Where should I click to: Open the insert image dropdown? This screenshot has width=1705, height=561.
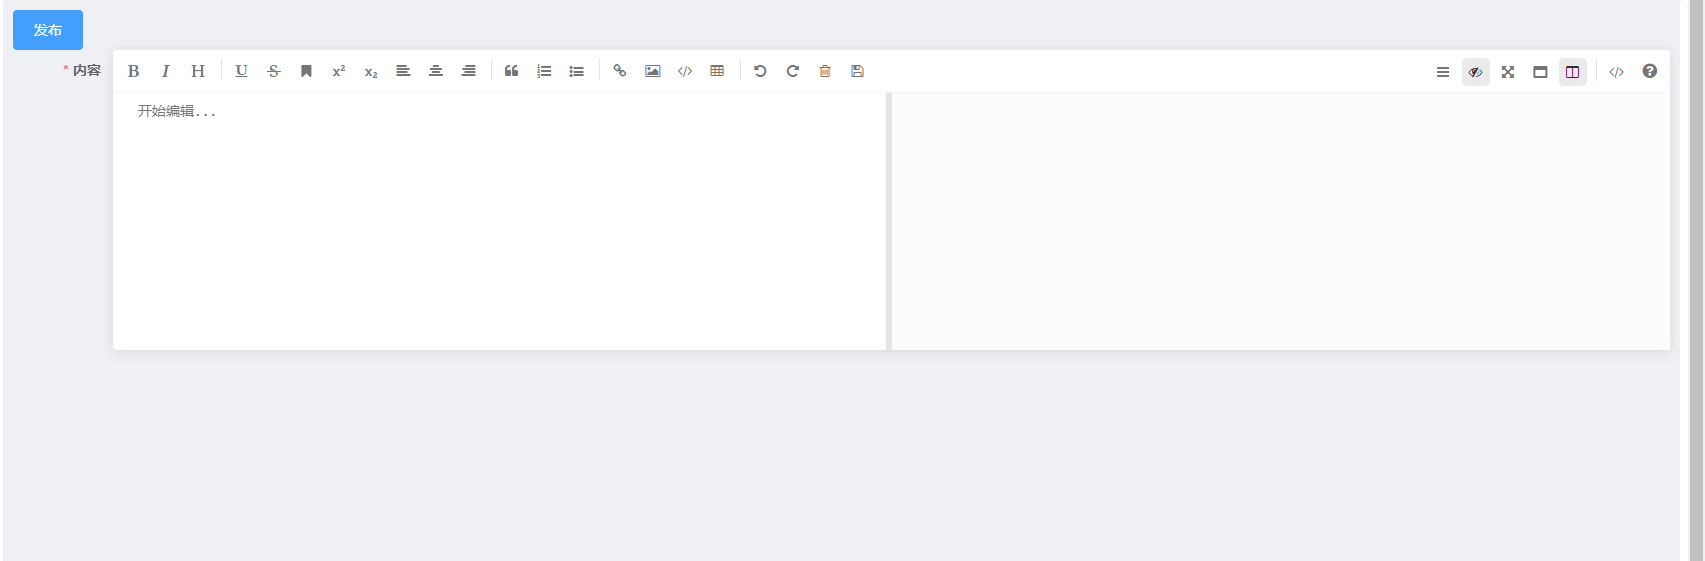(x=652, y=71)
